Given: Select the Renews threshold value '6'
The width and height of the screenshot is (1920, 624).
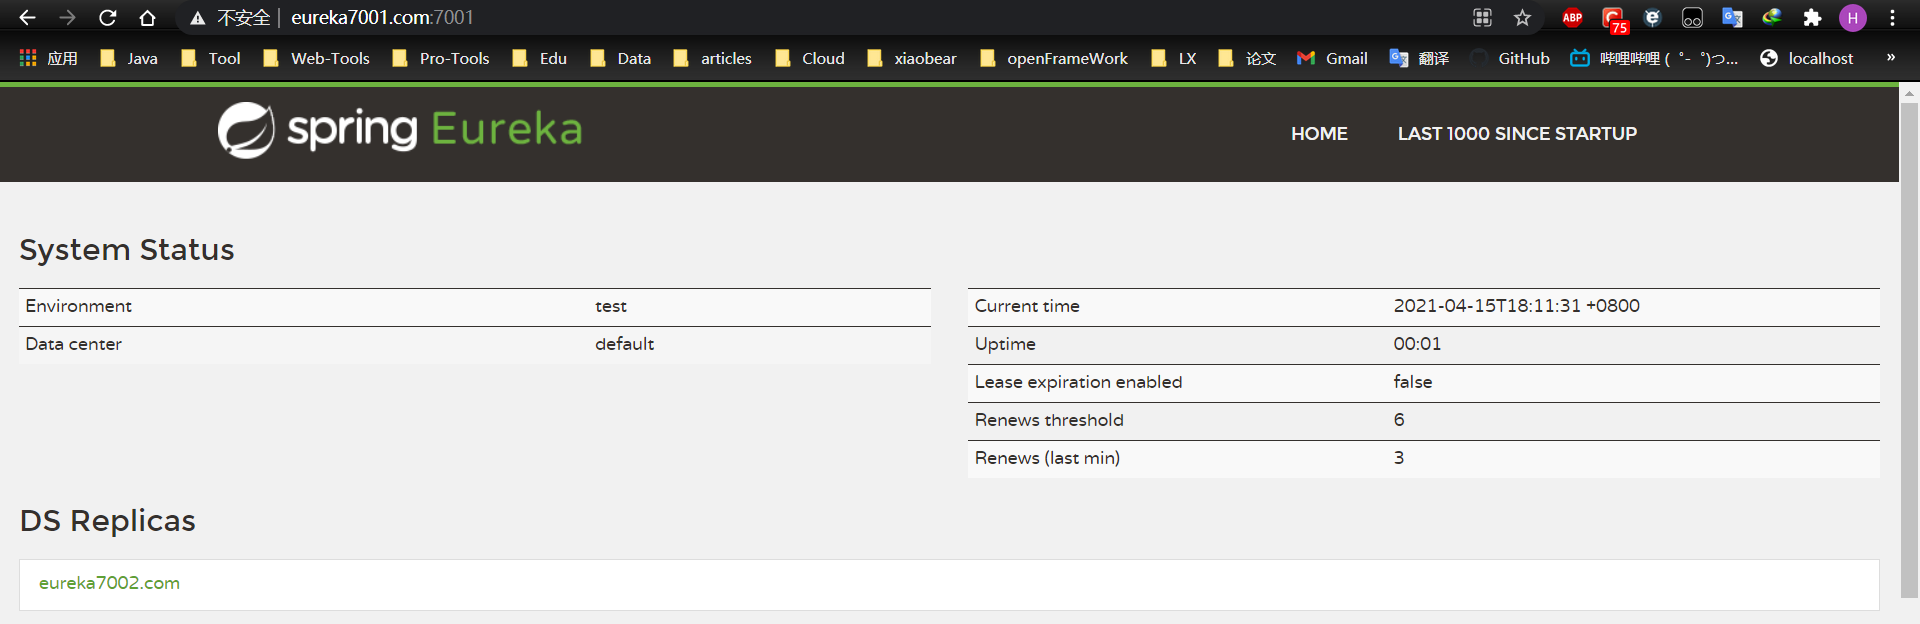Looking at the screenshot, I should [1399, 420].
